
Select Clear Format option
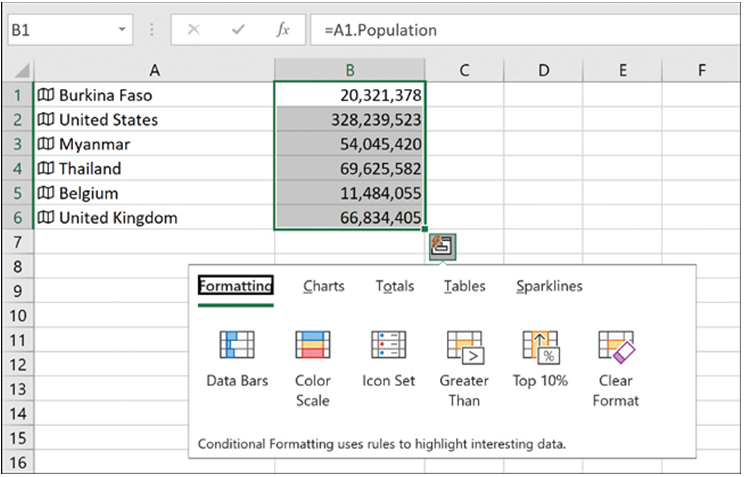pos(616,369)
